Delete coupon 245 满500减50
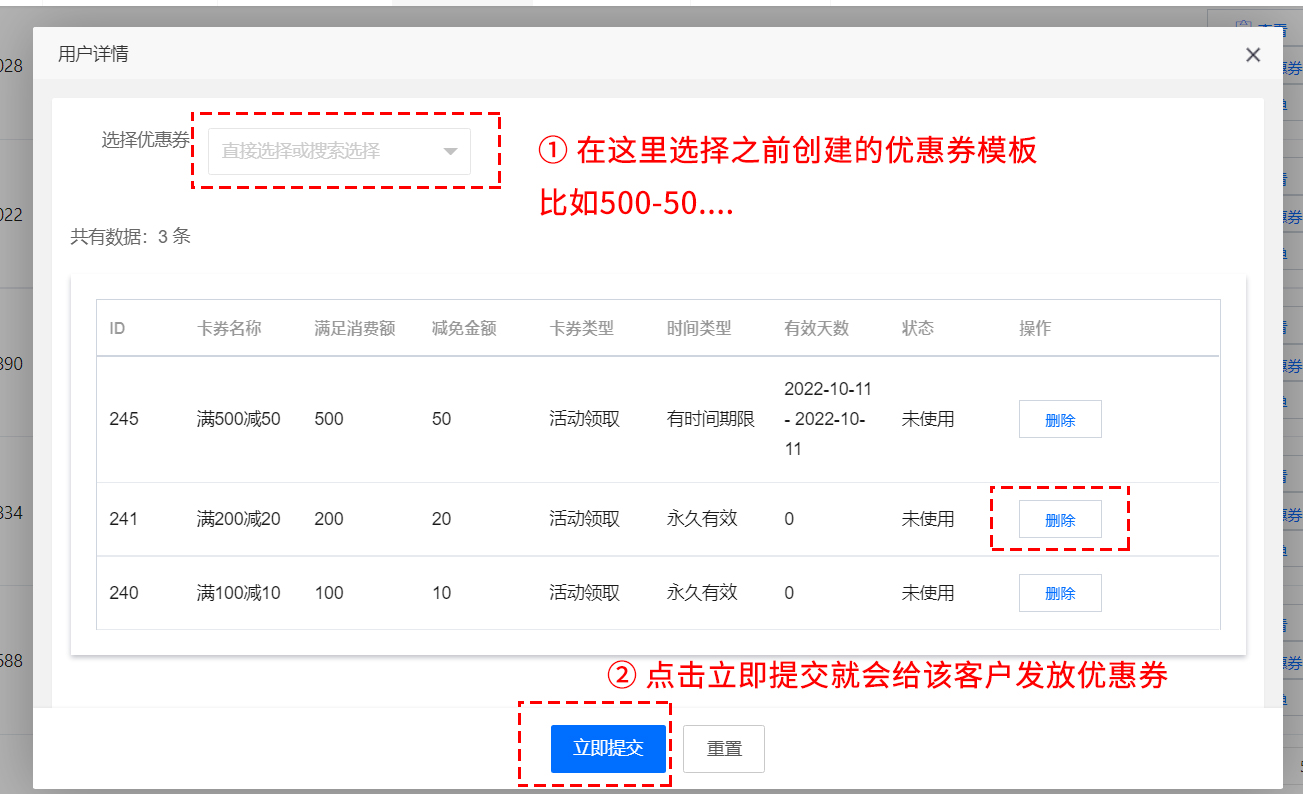This screenshot has width=1303, height=794. [x=1059, y=420]
